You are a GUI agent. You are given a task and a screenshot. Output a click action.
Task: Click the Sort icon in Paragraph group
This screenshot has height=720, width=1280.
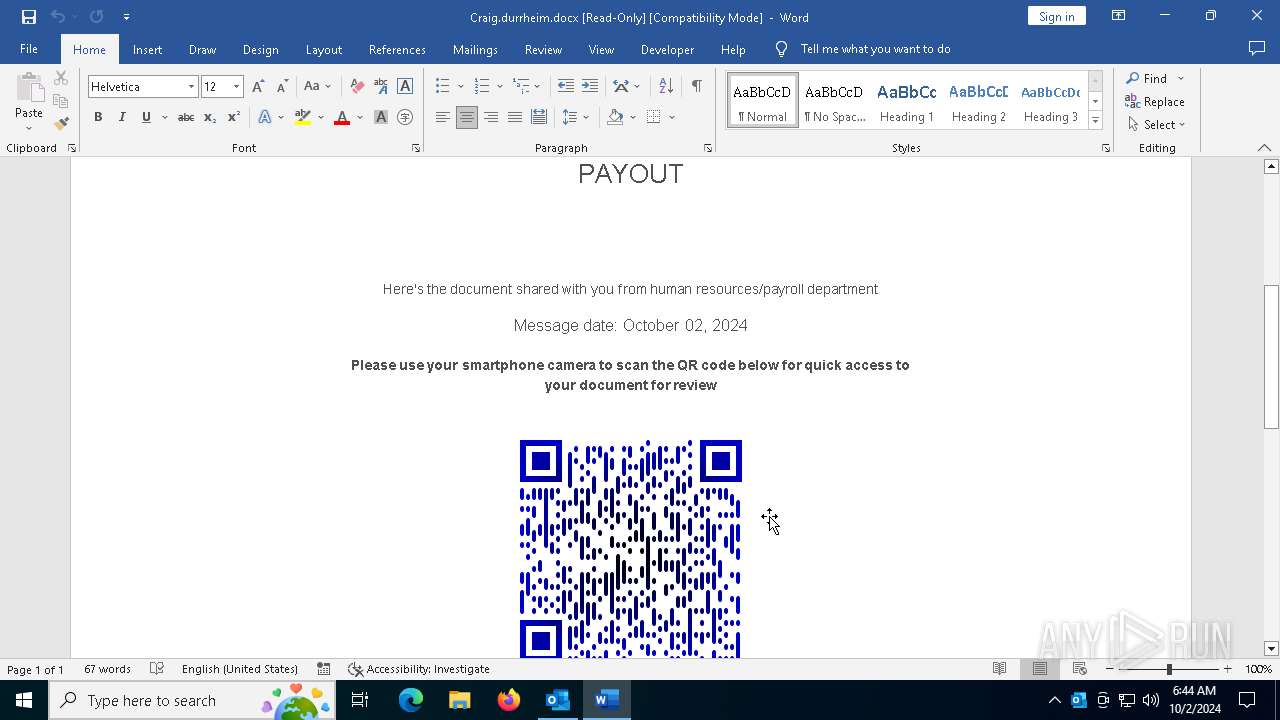tap(666, 87)
